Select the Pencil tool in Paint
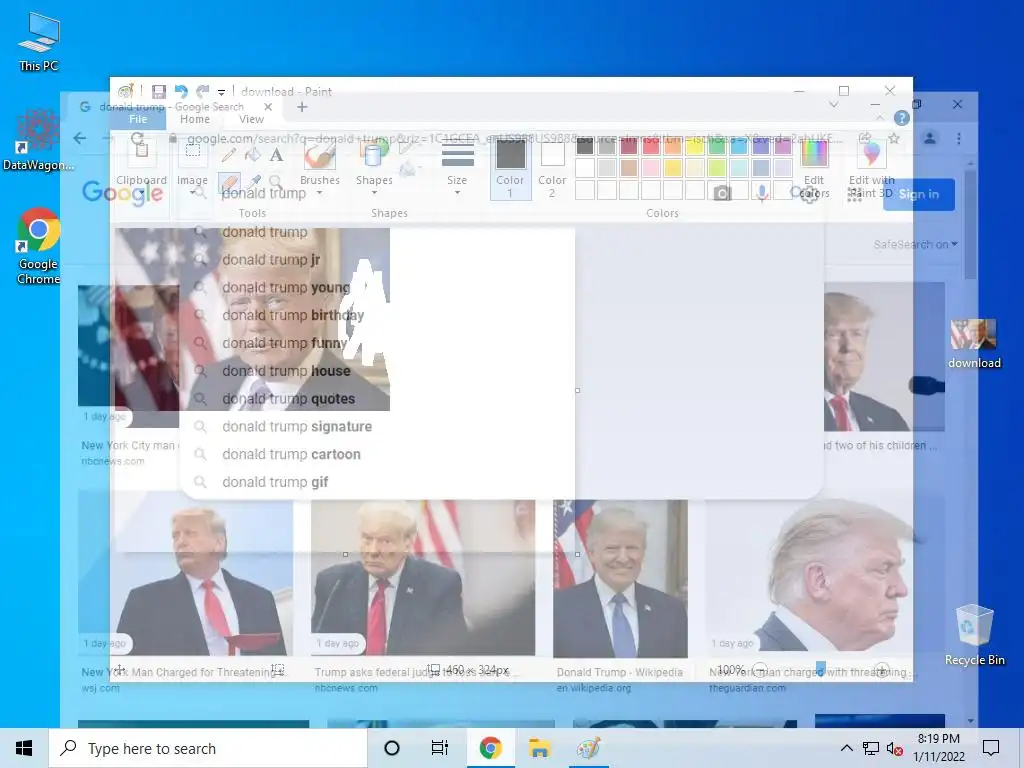Viewport: 1024px width, 768px height. pos(229,155)
